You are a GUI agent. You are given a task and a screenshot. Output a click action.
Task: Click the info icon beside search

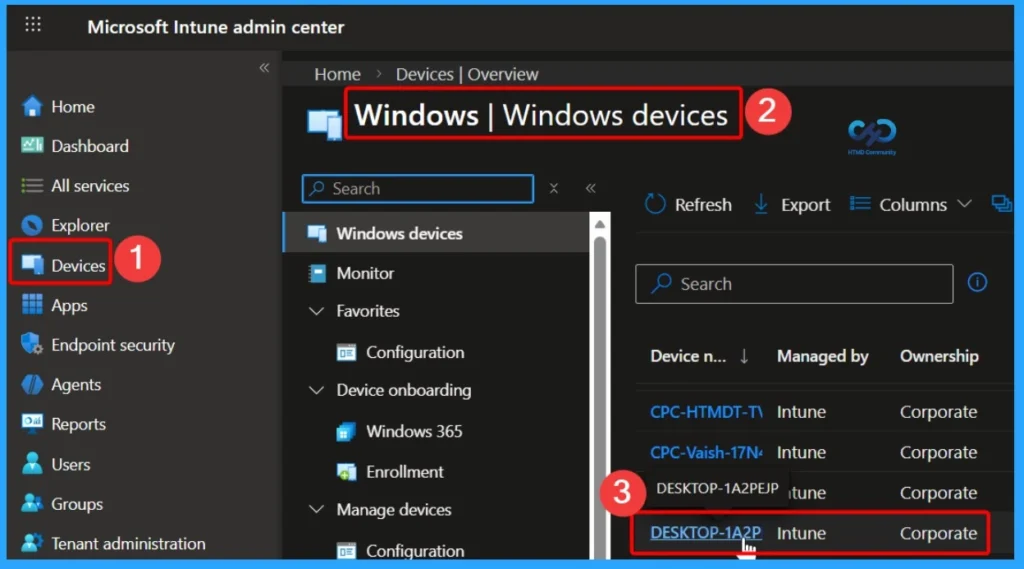point(977,282)
